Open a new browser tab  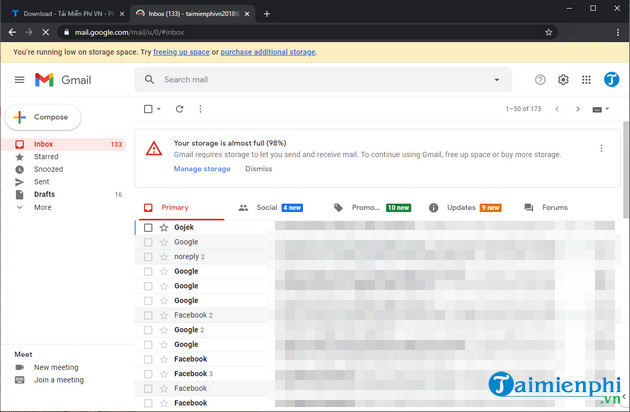point(266,14)
